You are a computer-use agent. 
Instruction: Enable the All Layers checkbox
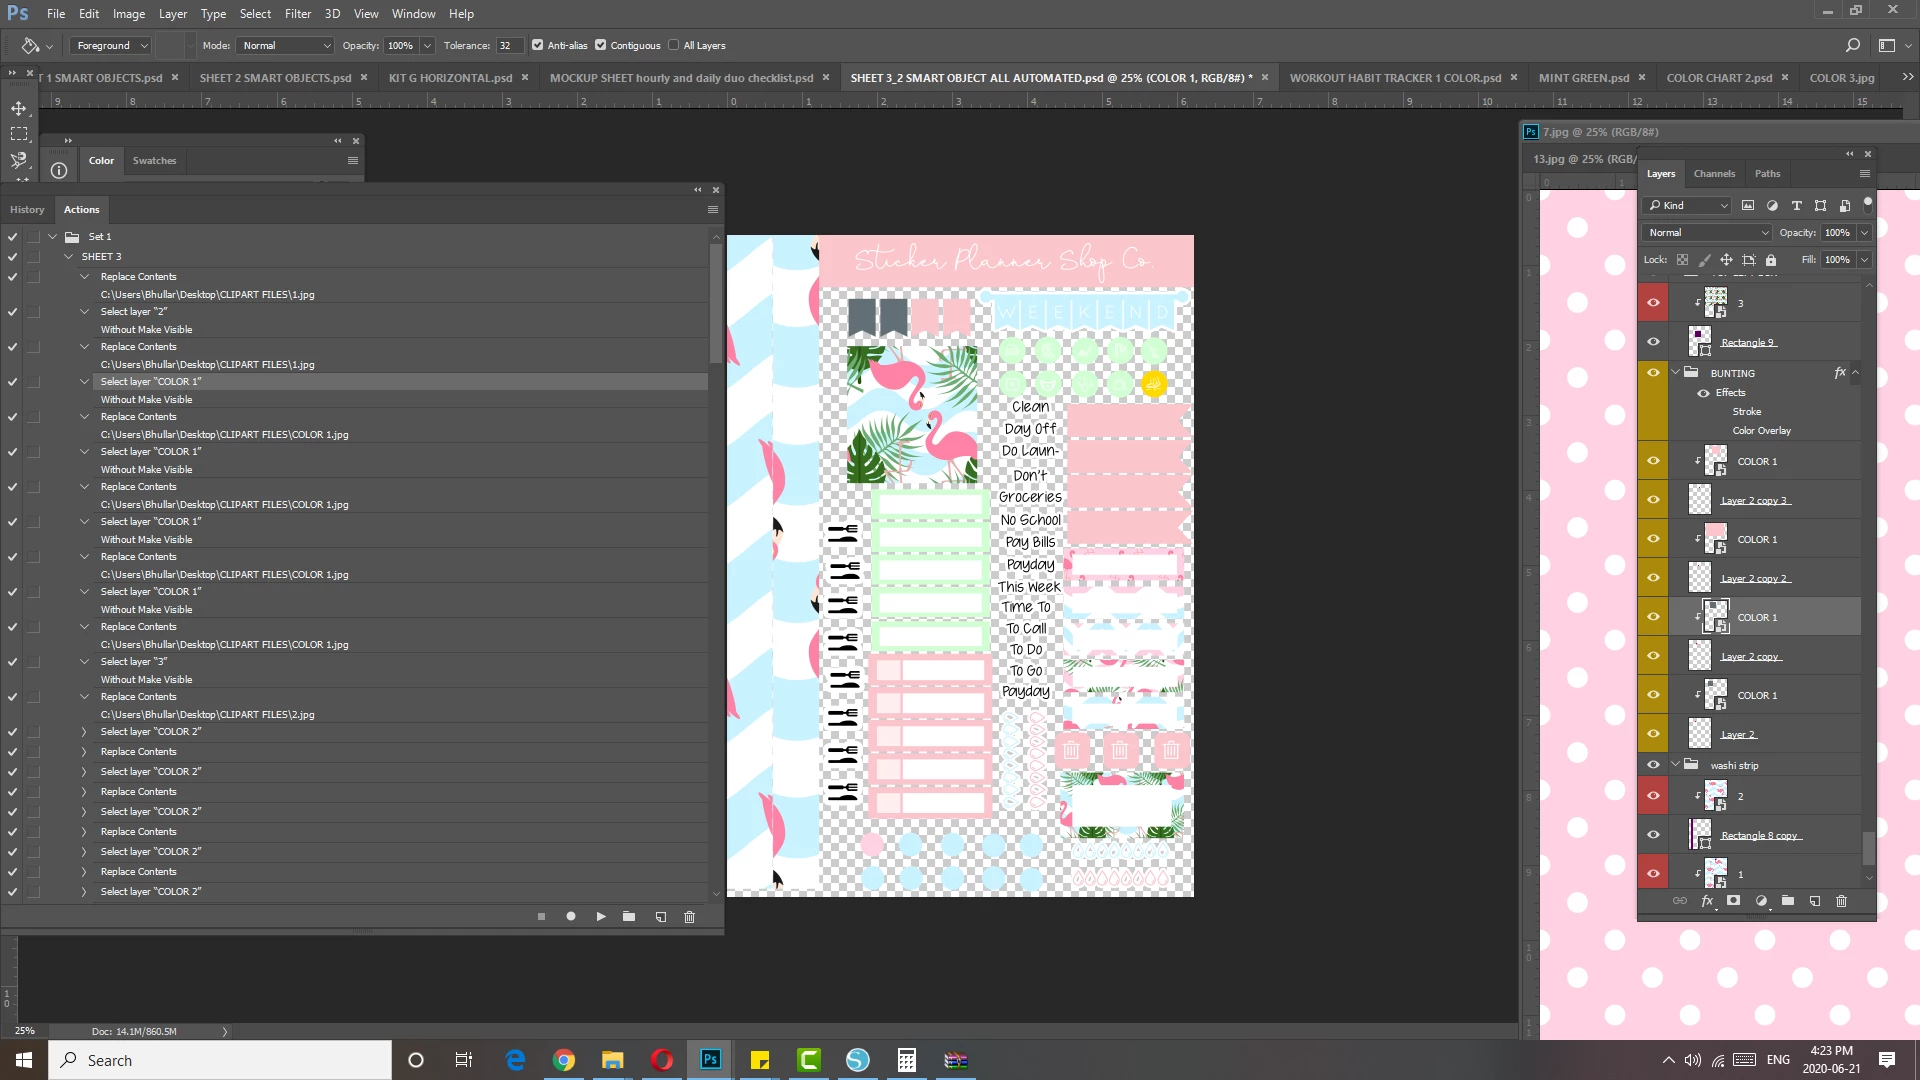[x=674, y=45]
